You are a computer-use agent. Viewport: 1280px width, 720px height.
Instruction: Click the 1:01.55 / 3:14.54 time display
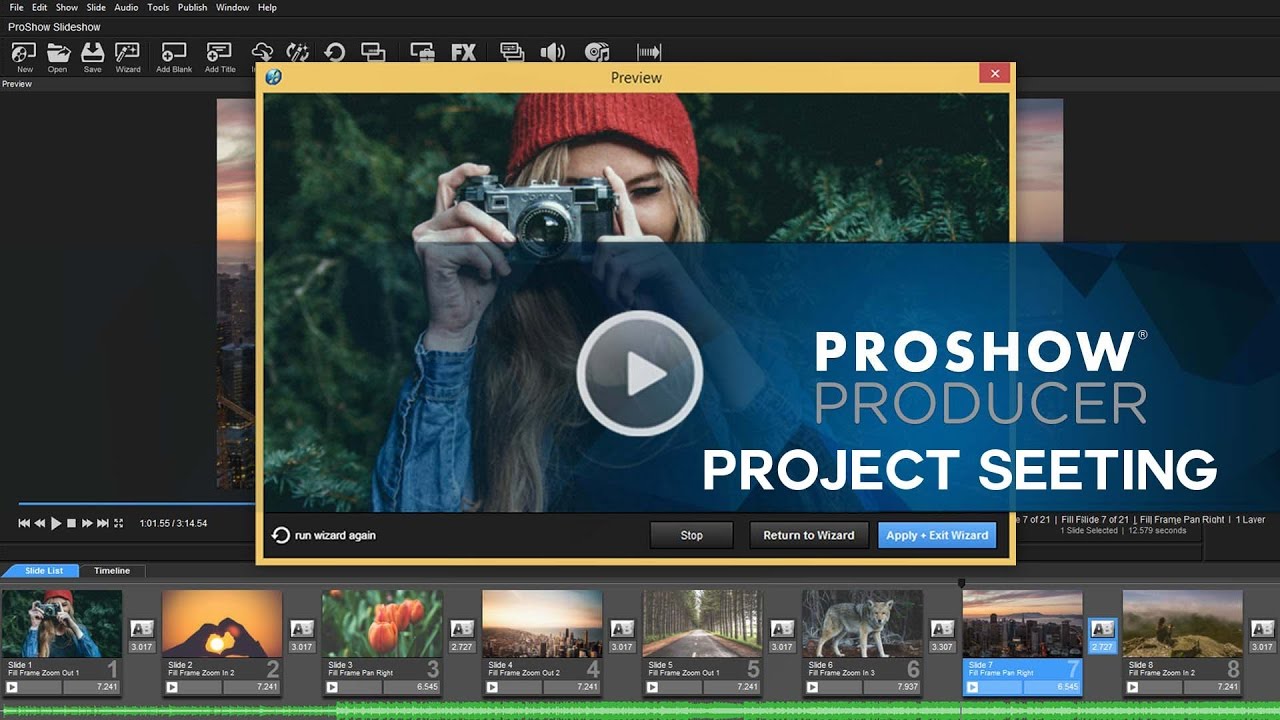(x=173, y=523)
